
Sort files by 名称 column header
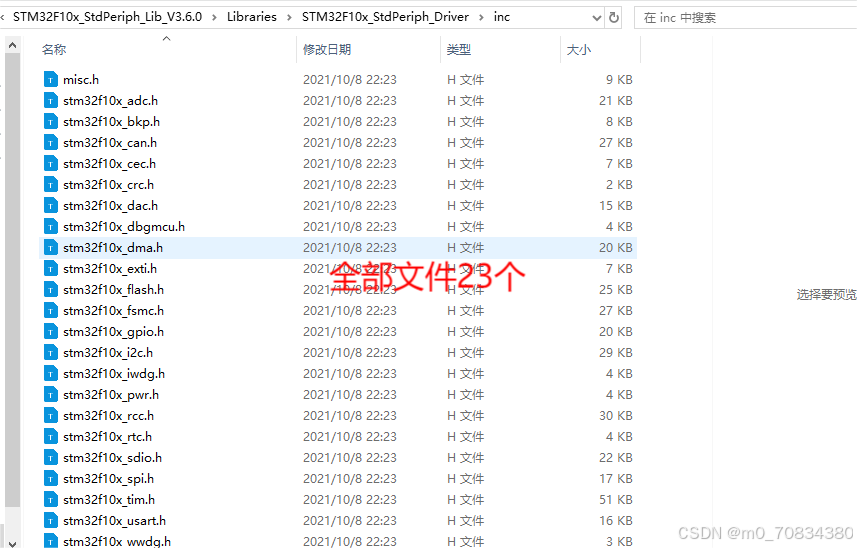[x=54, y=50]
